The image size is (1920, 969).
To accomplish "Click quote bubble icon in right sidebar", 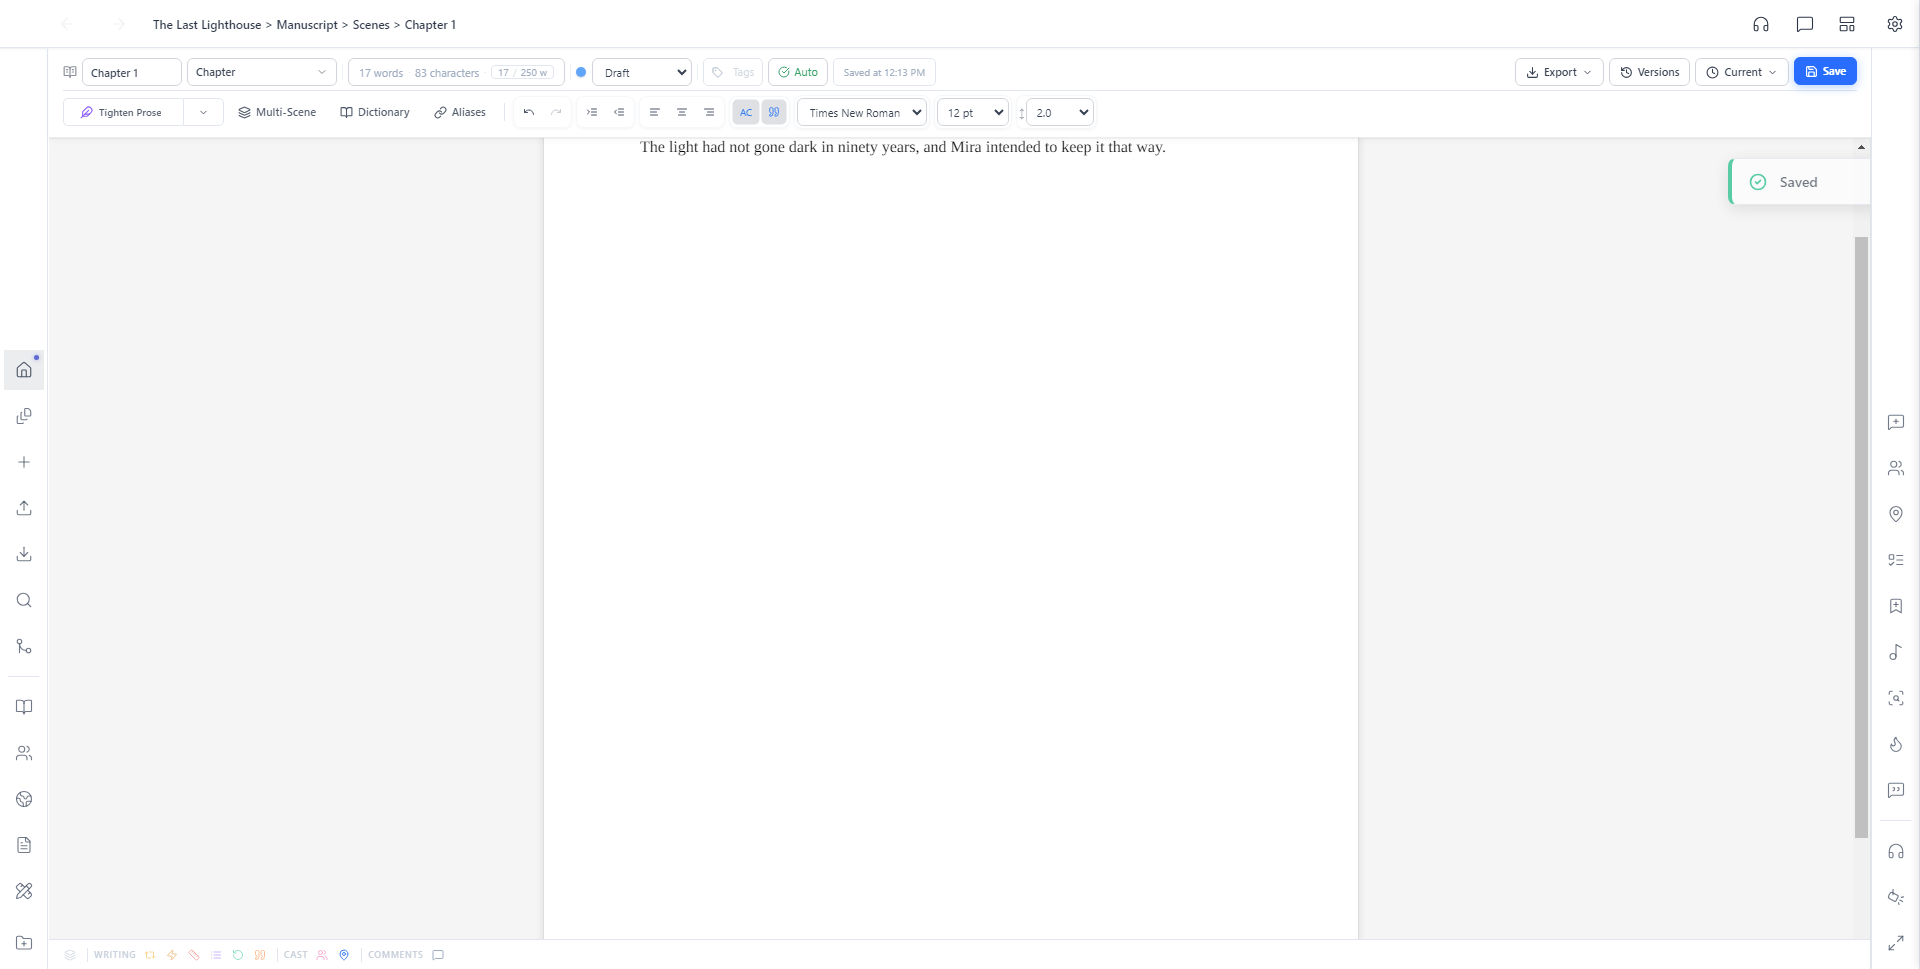I will coord(1896,790).
